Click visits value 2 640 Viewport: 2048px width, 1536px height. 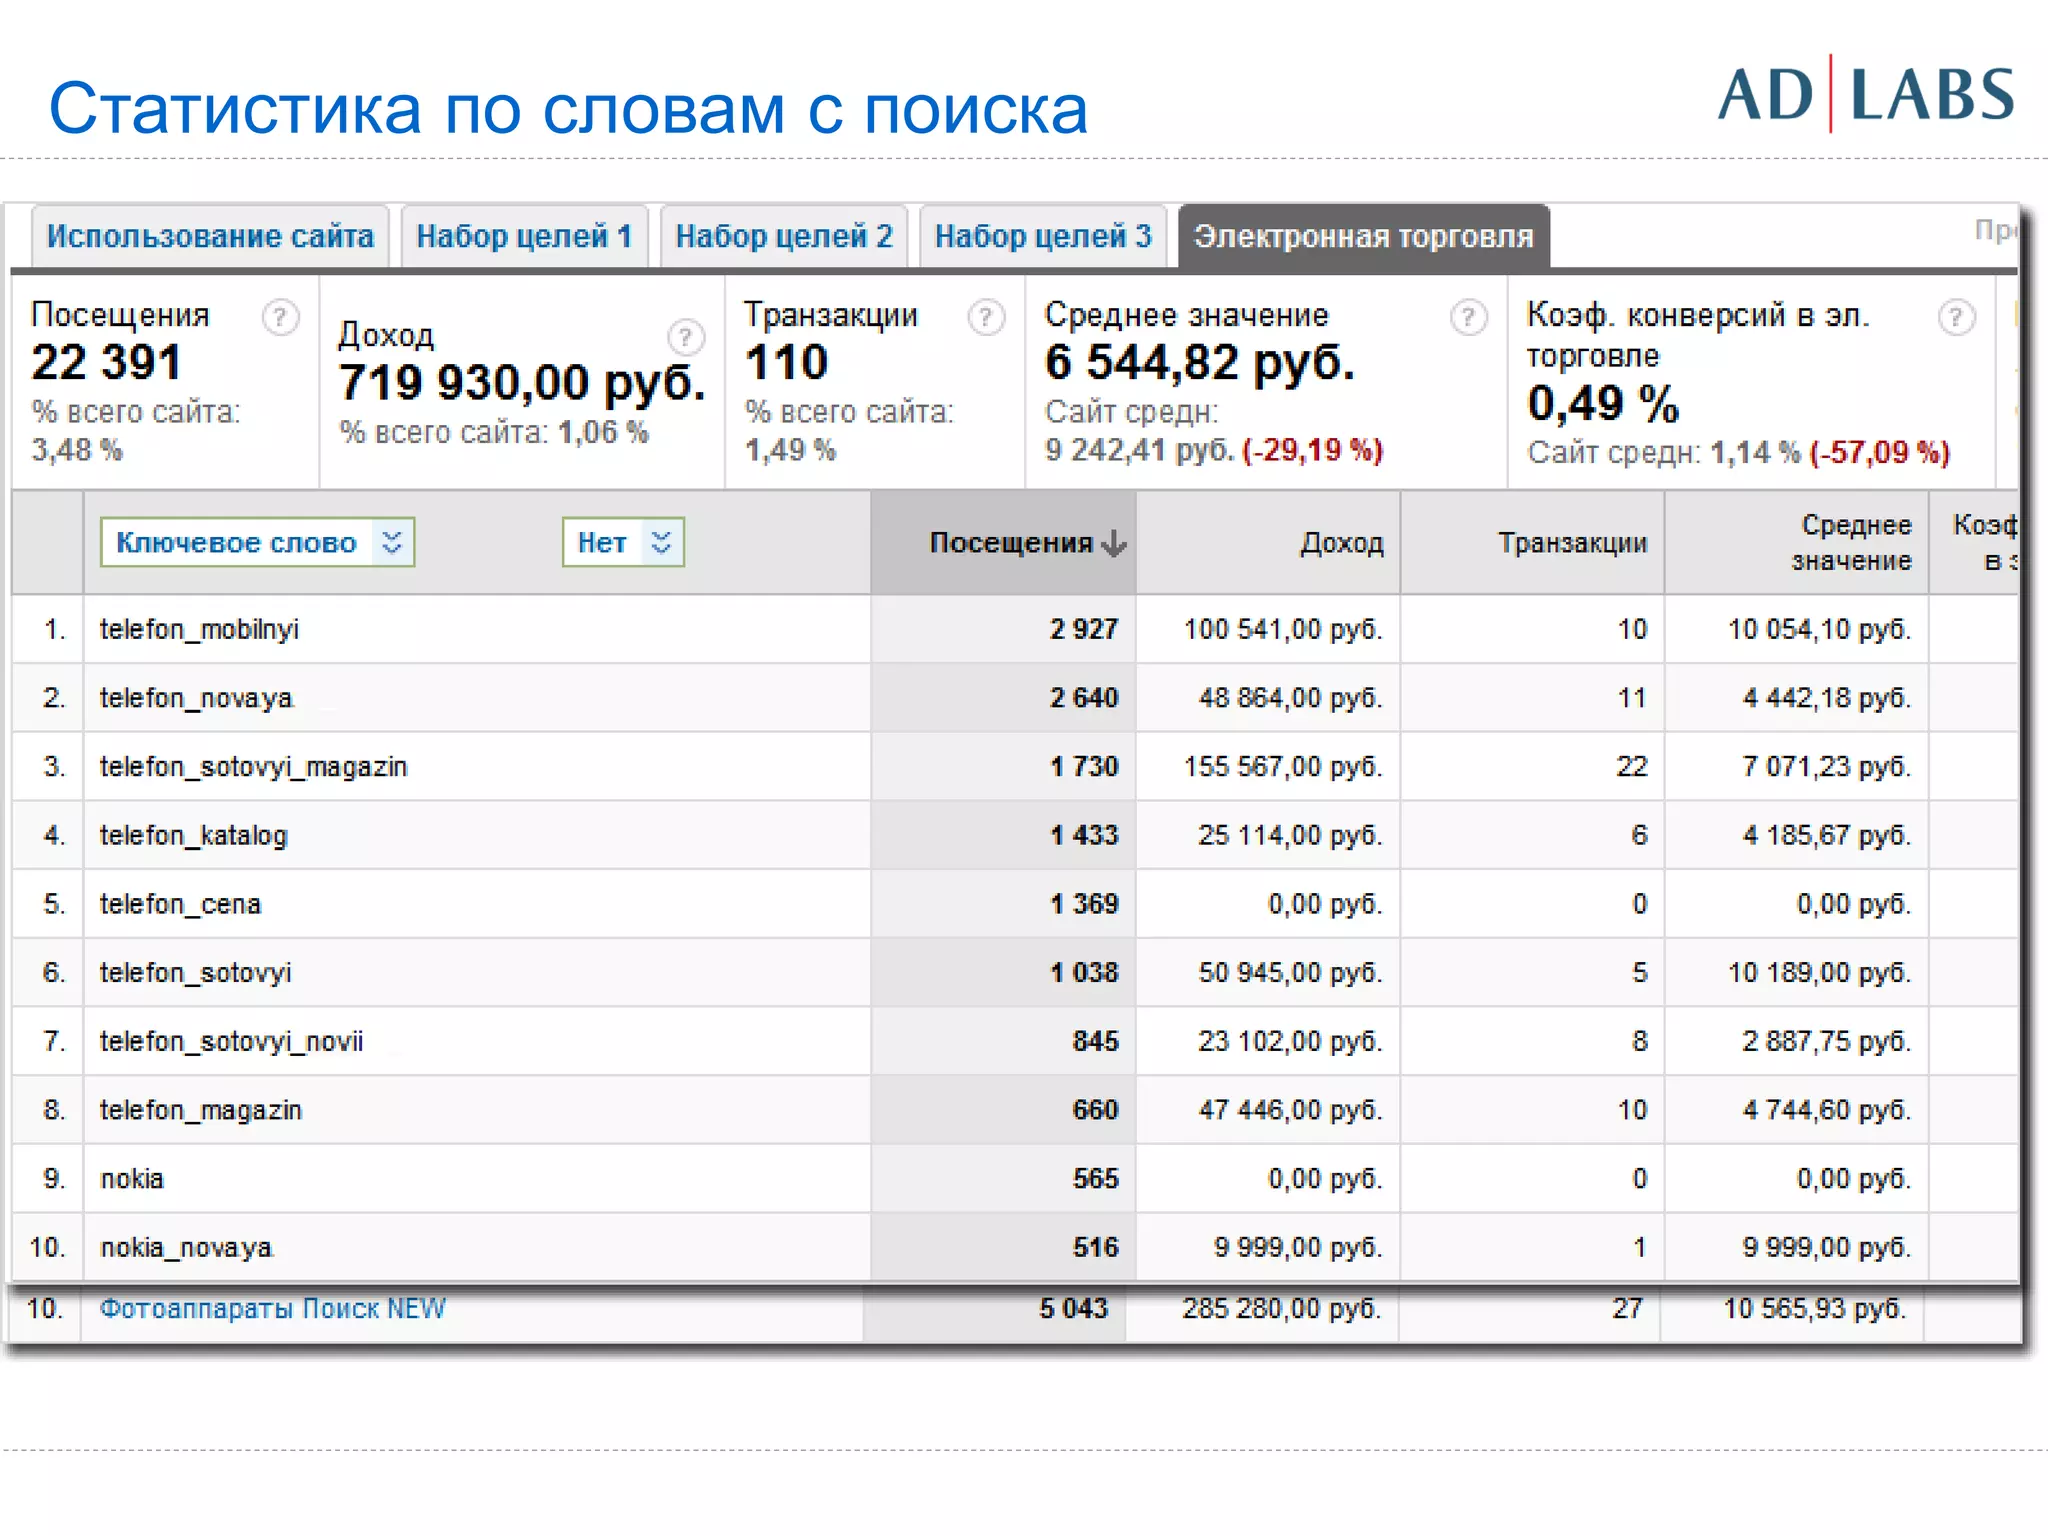click(x=1083, y=698)
